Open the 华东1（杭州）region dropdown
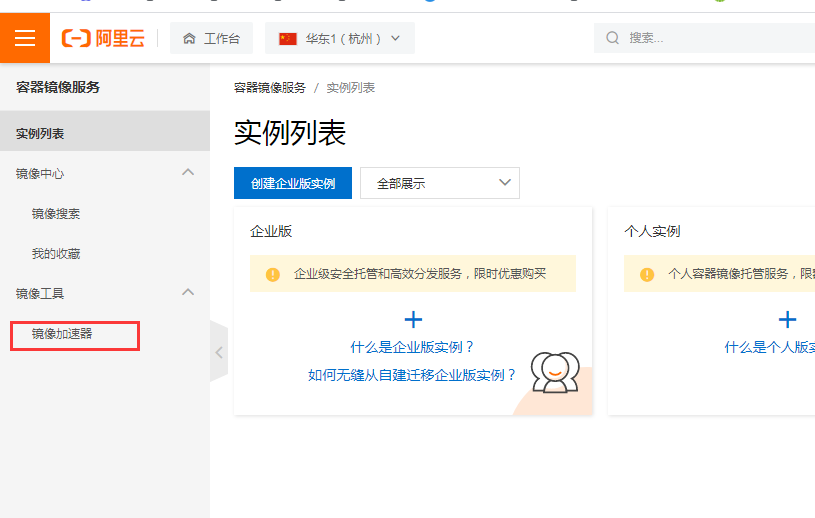This screenshot has height=518, width=815. click(340, 38)
